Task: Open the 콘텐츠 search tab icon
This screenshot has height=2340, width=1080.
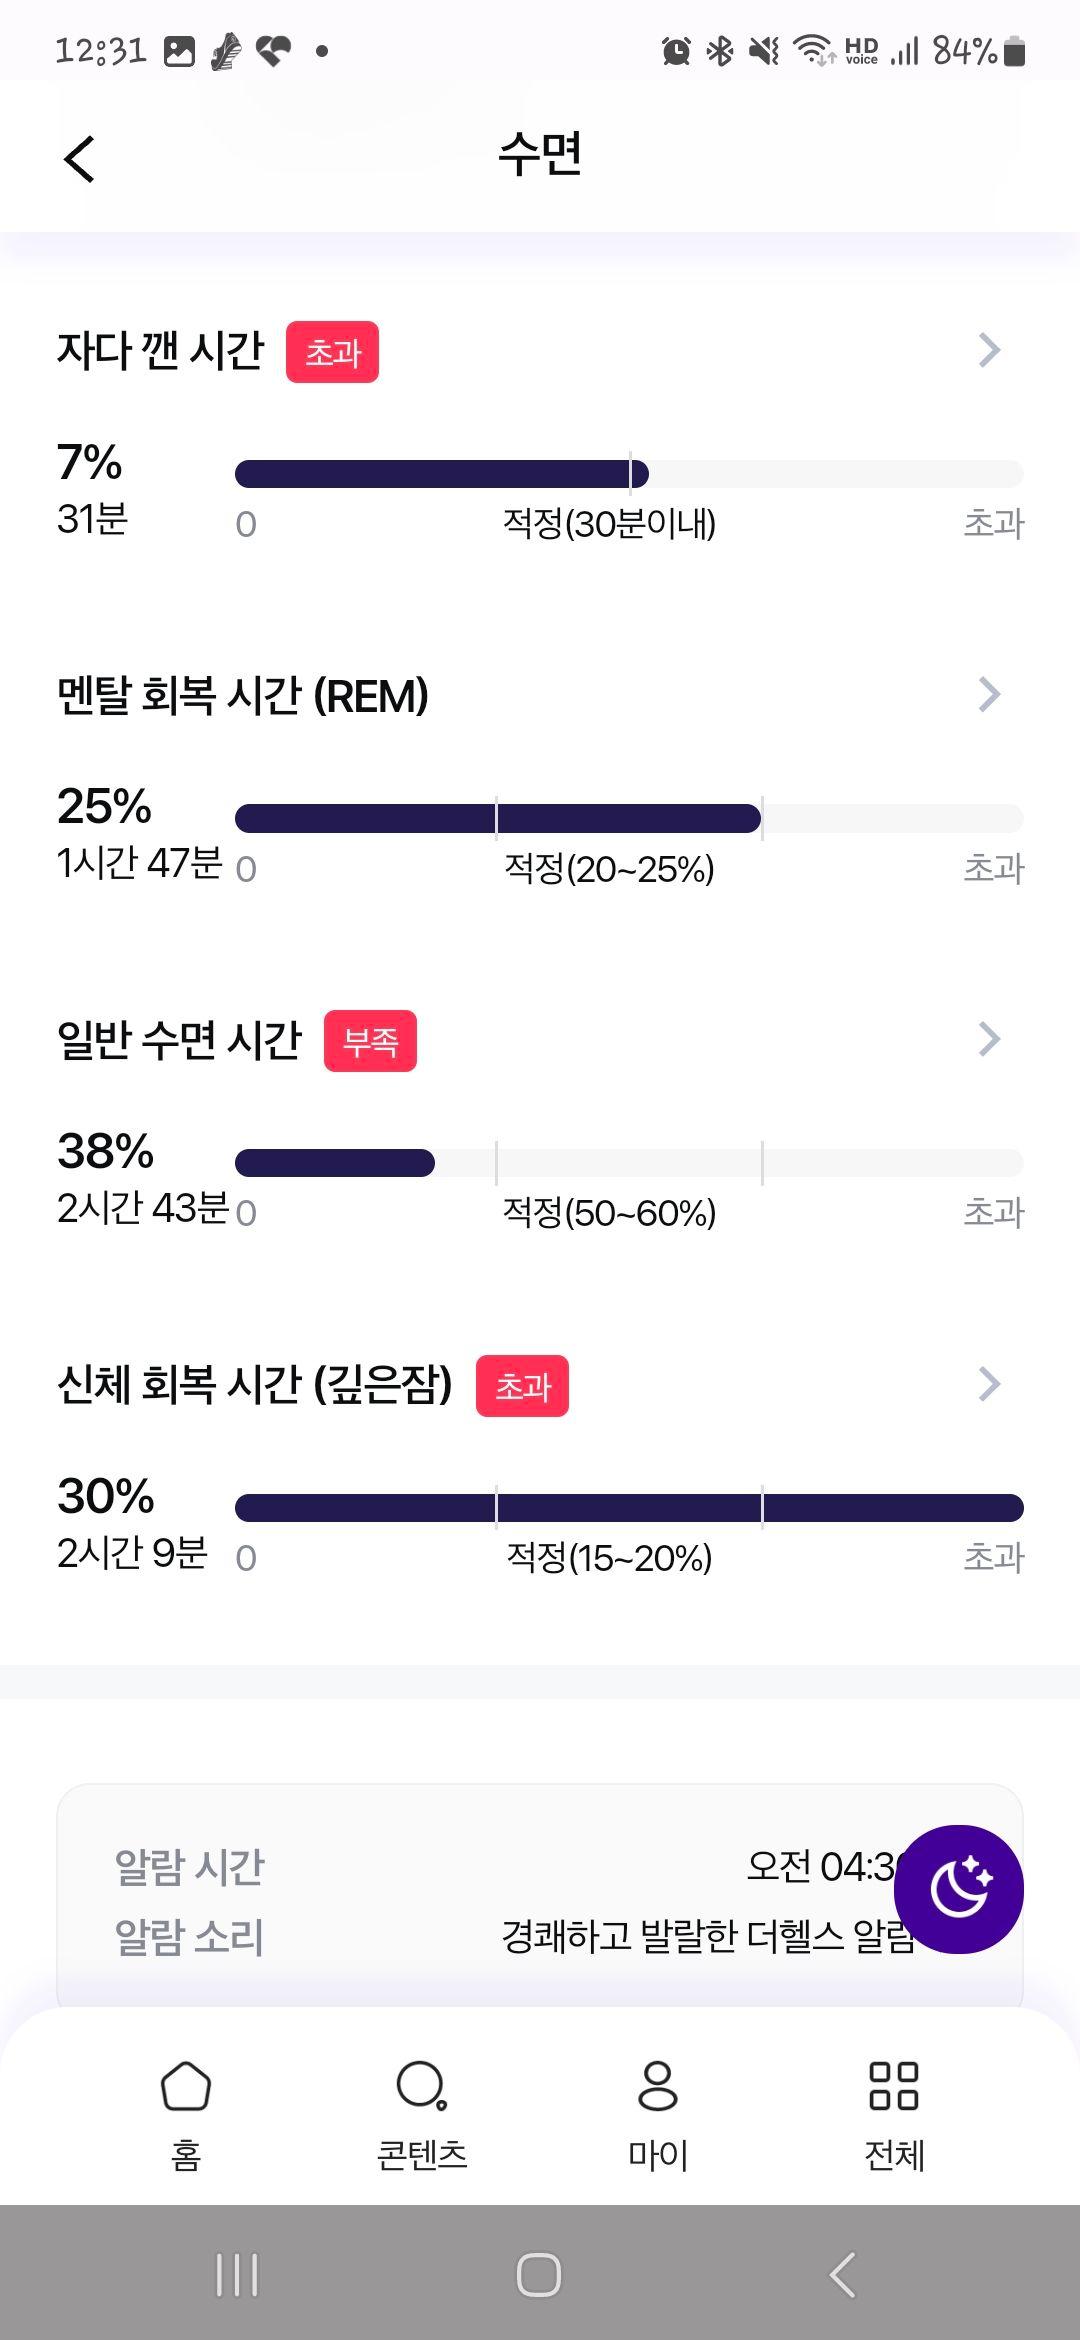Action: point(422,2086)
